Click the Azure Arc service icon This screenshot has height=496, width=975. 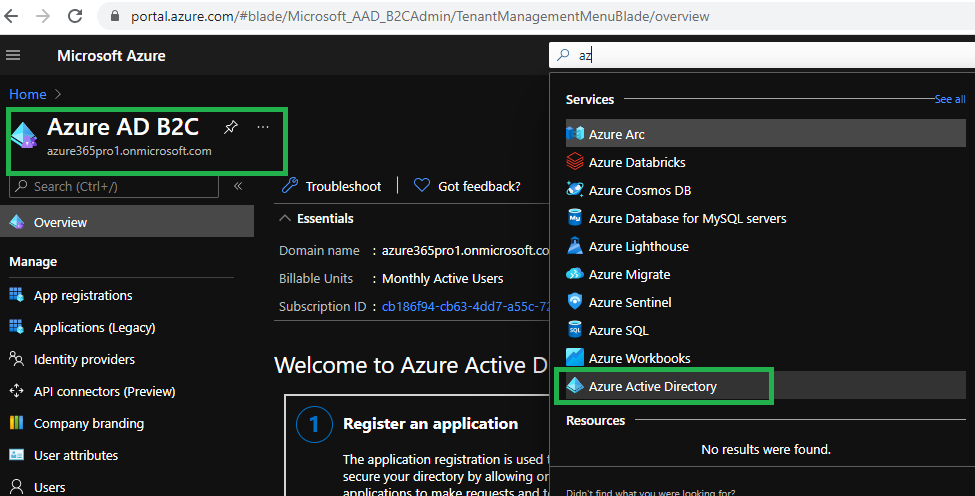[x=575, y=133]
